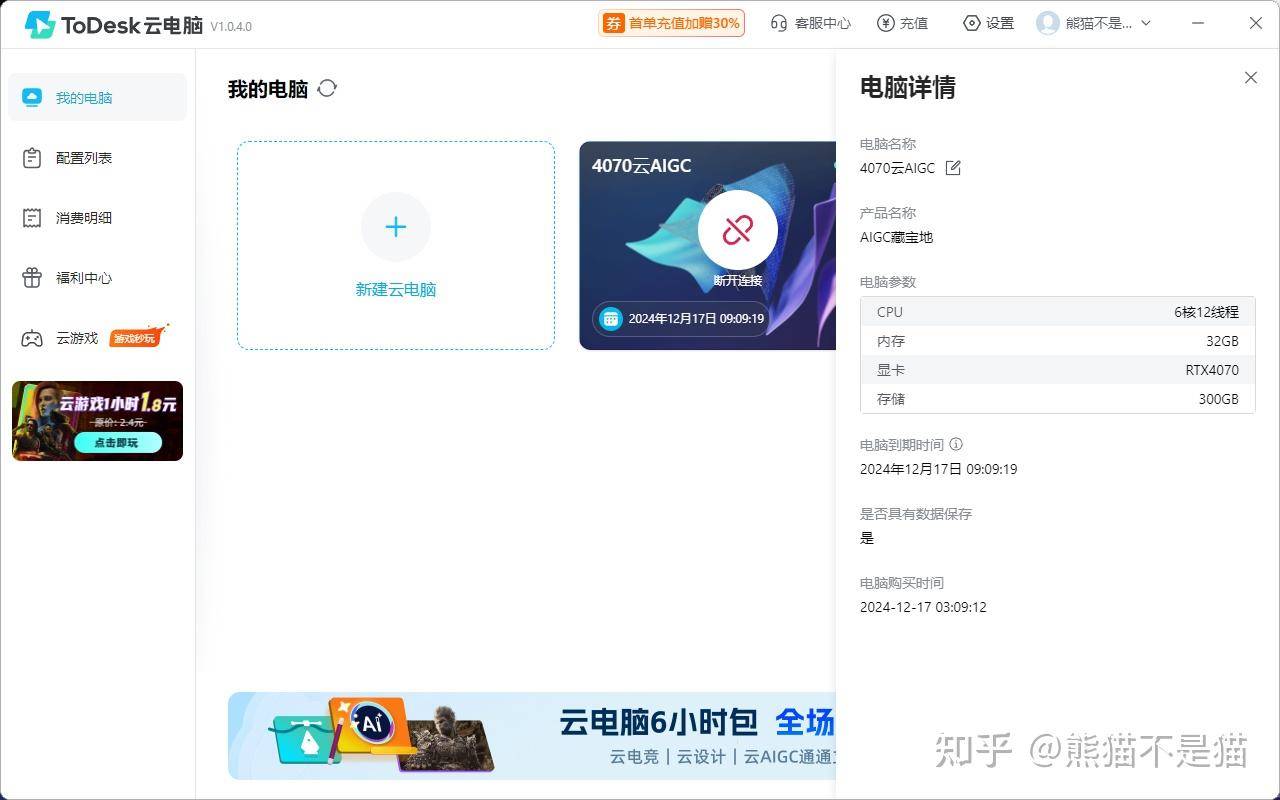
Task: Open the 云游戏1小时1.8元 promo banner
Action: coord(97,421)
